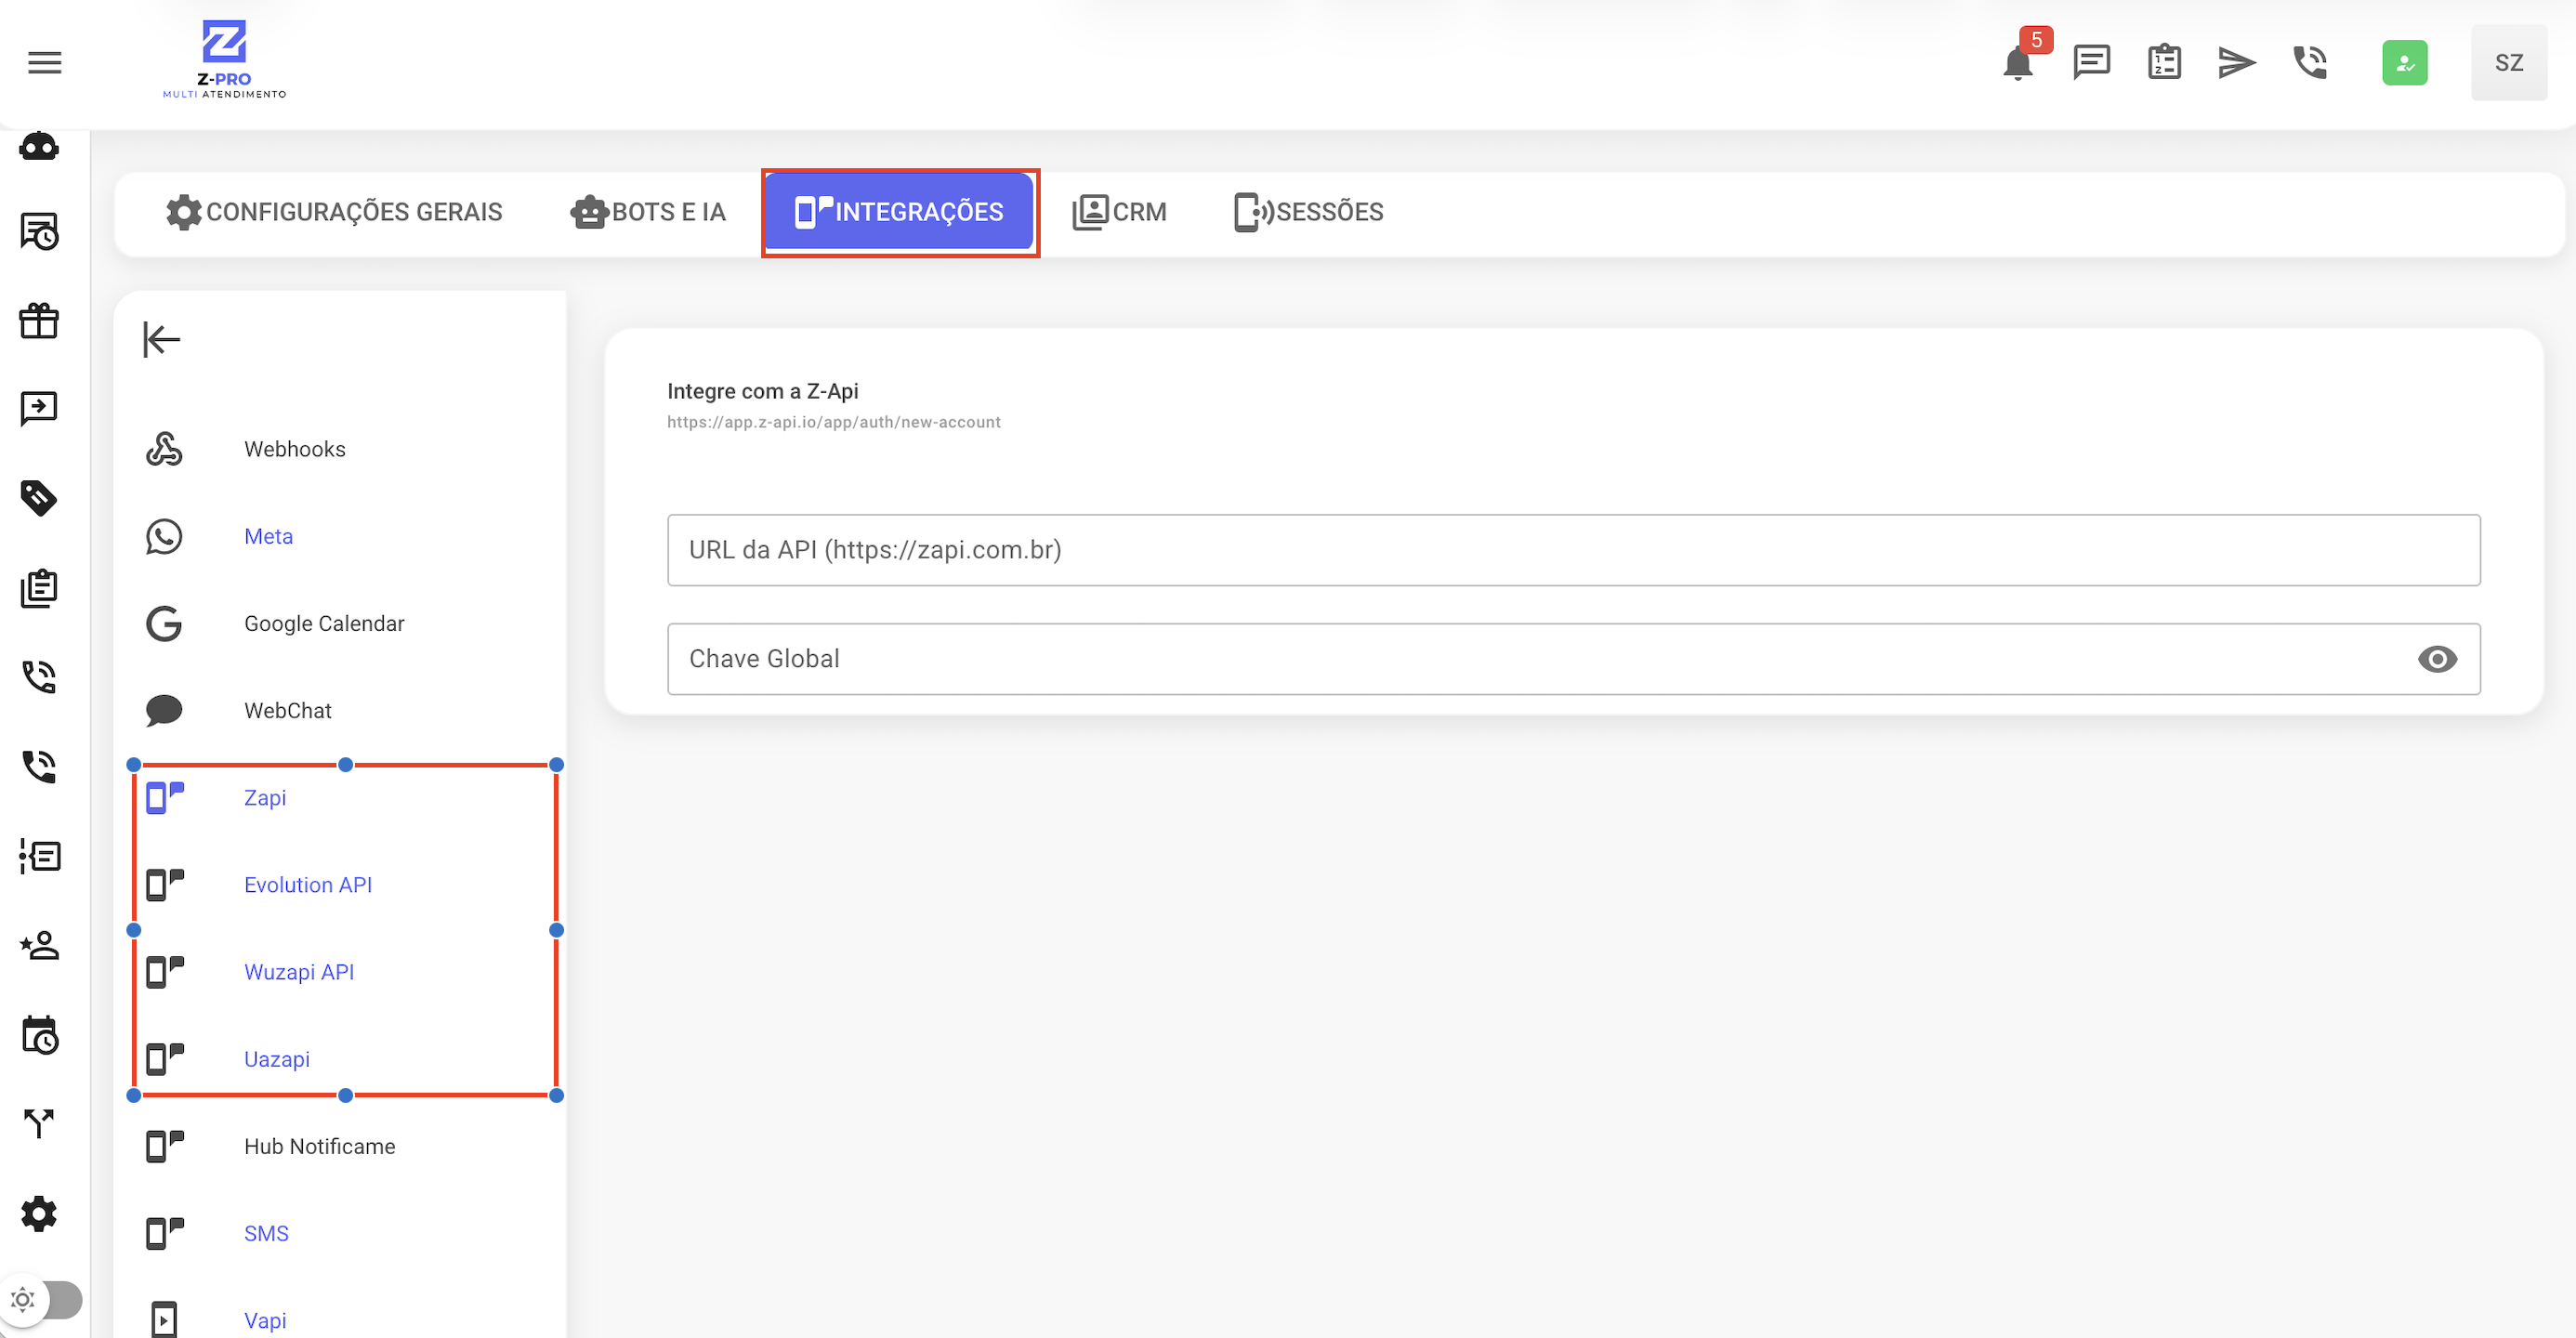Open the notifications bell icon
This screenshot has height=1338, width=2576.
pos(2018,64)
